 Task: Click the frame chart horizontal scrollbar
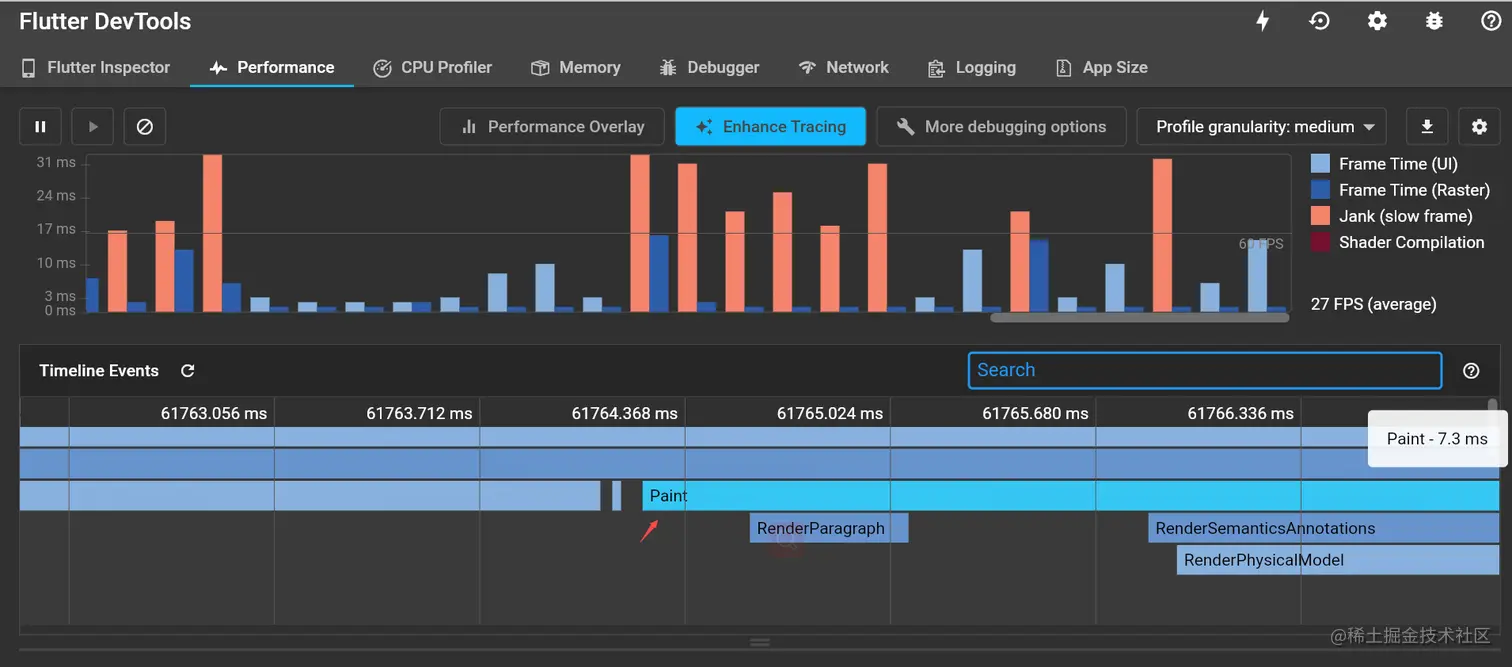pos(1139,318)
